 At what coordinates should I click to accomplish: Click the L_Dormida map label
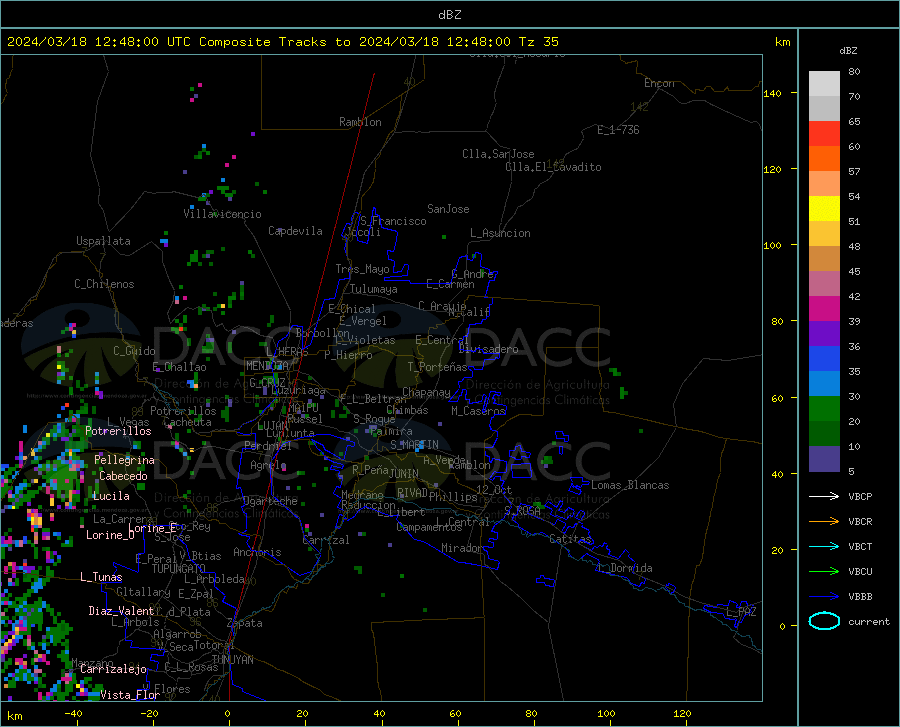click(x=625, y=568)
